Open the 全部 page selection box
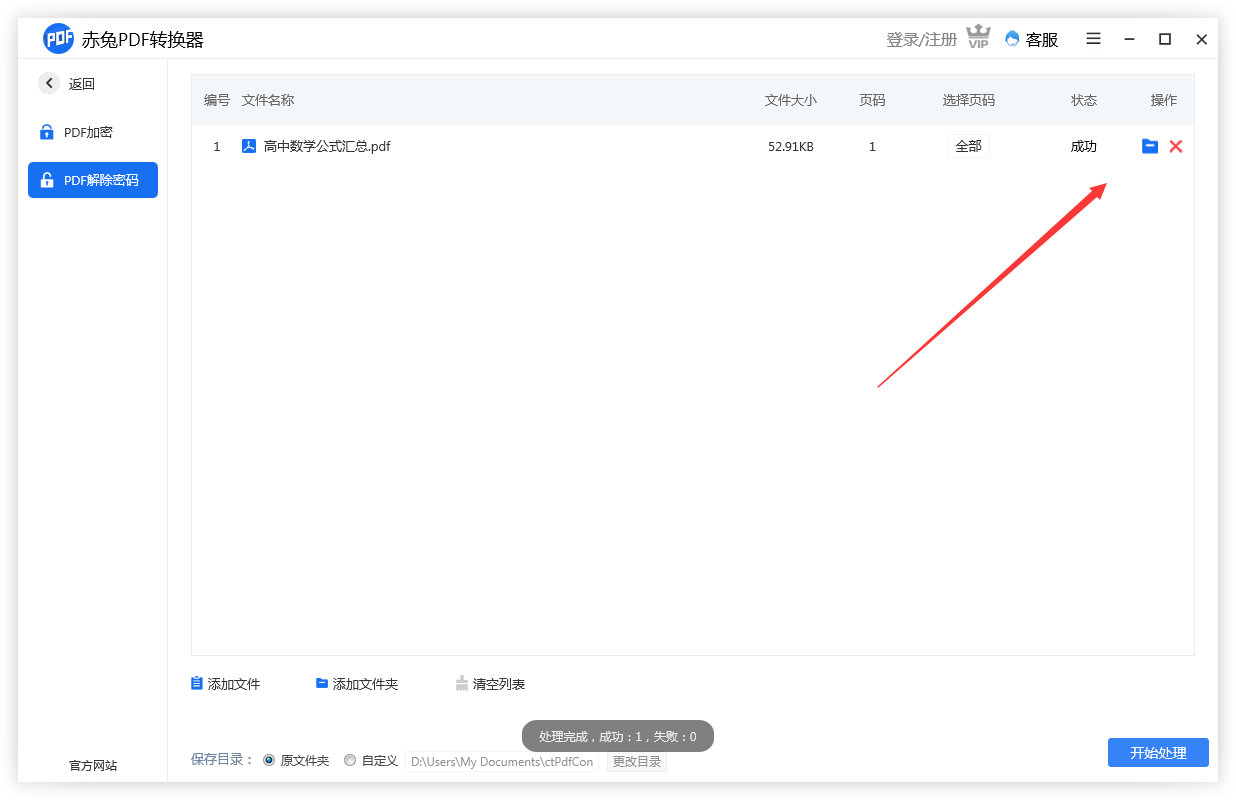Image resolution: width=1236 pixels, height=800 pixels. pos(968,146)
